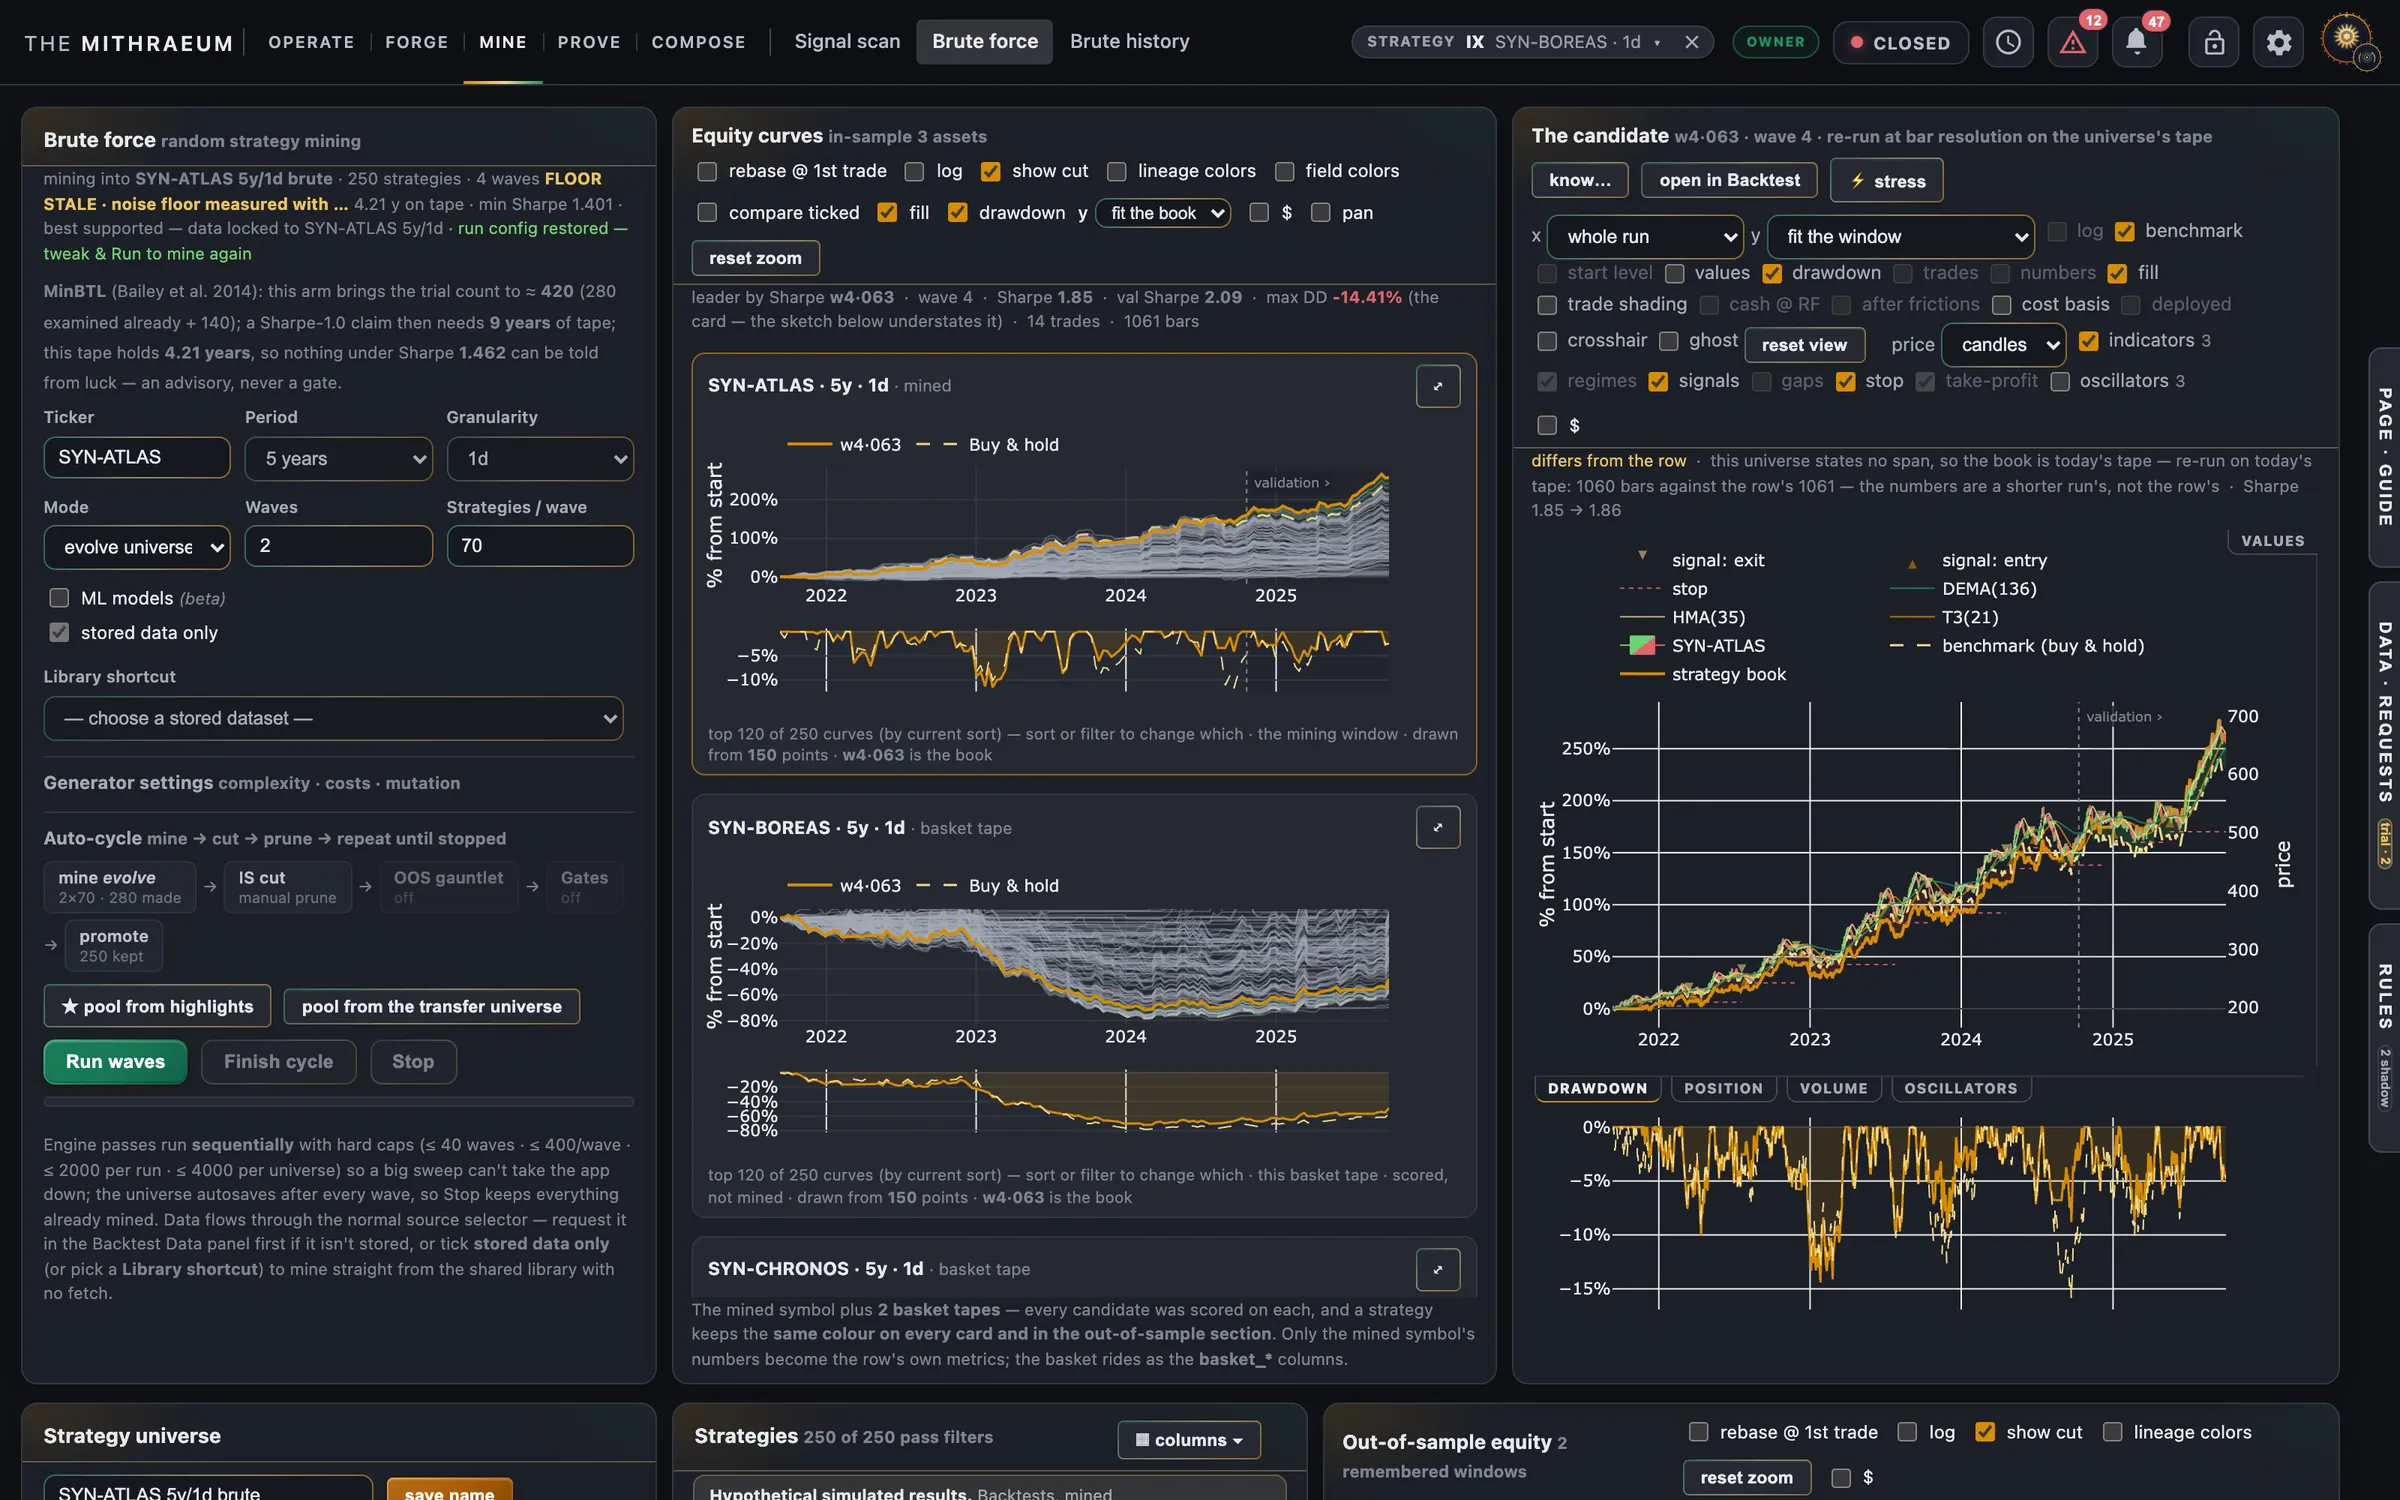
Task: Click the signal: exit legend marker
Action: pyautogui.click(x=1642, y=556)
